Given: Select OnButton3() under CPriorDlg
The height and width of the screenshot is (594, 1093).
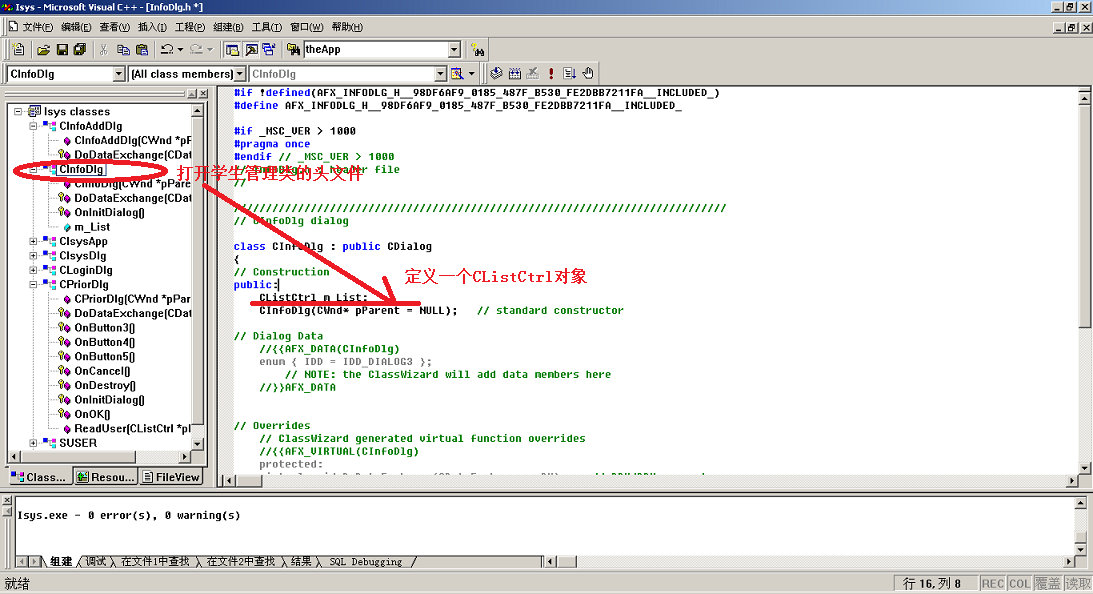Looking at the screenshot, I should (104, 328).
